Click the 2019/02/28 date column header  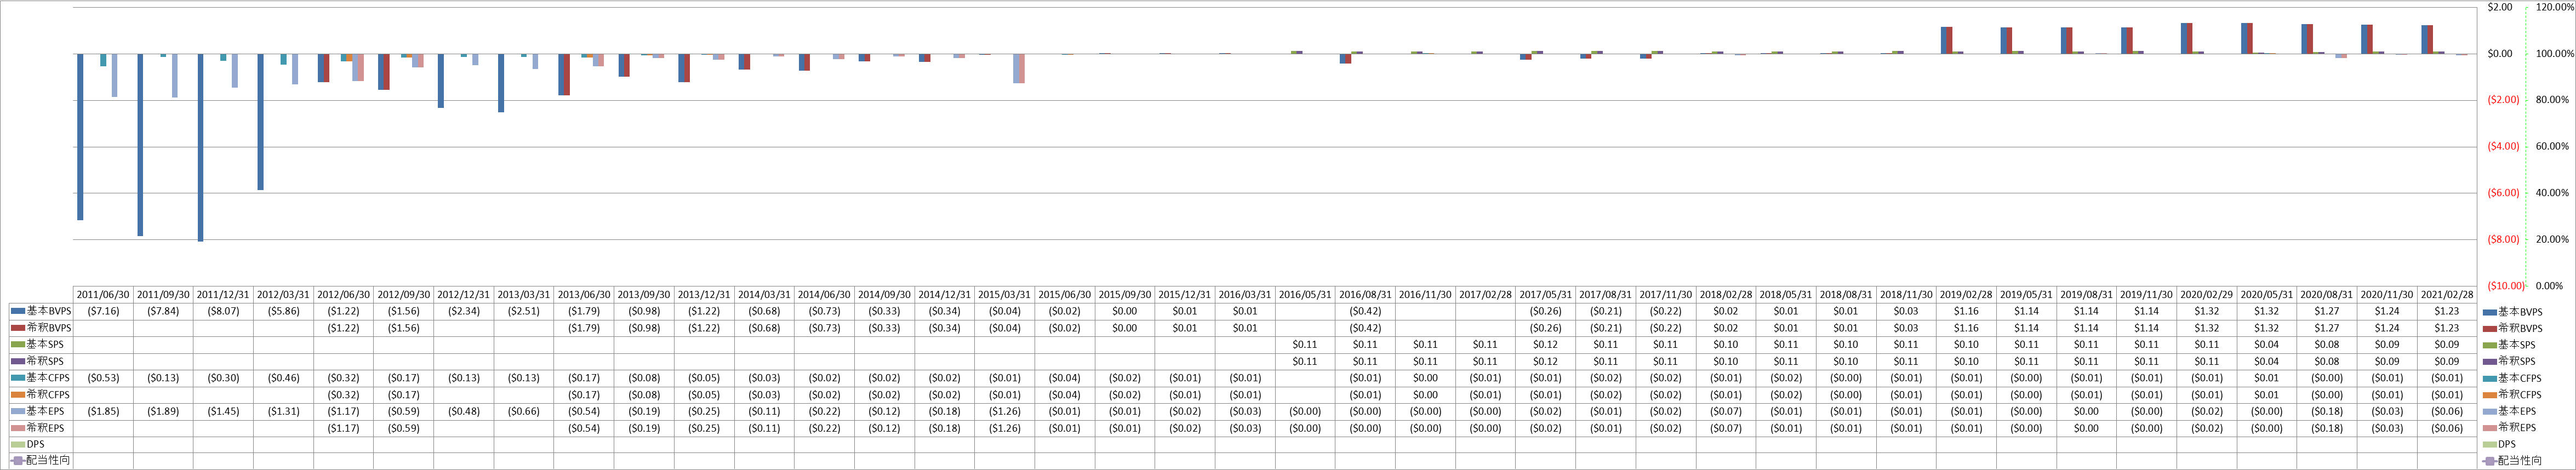coord(1966,295)
